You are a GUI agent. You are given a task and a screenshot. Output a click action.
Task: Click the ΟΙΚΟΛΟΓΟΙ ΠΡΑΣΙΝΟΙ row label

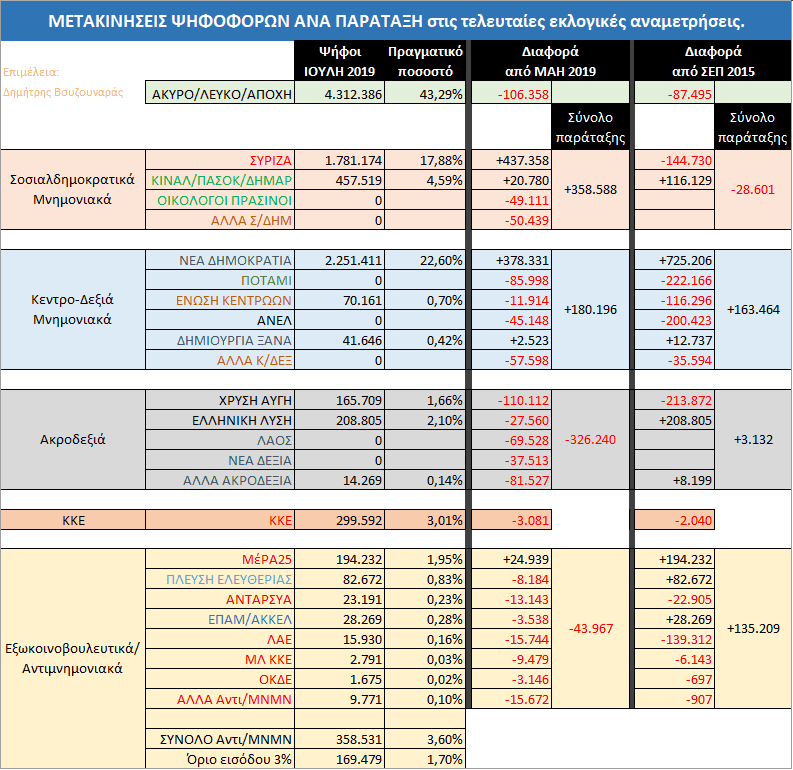pos(220,200)
